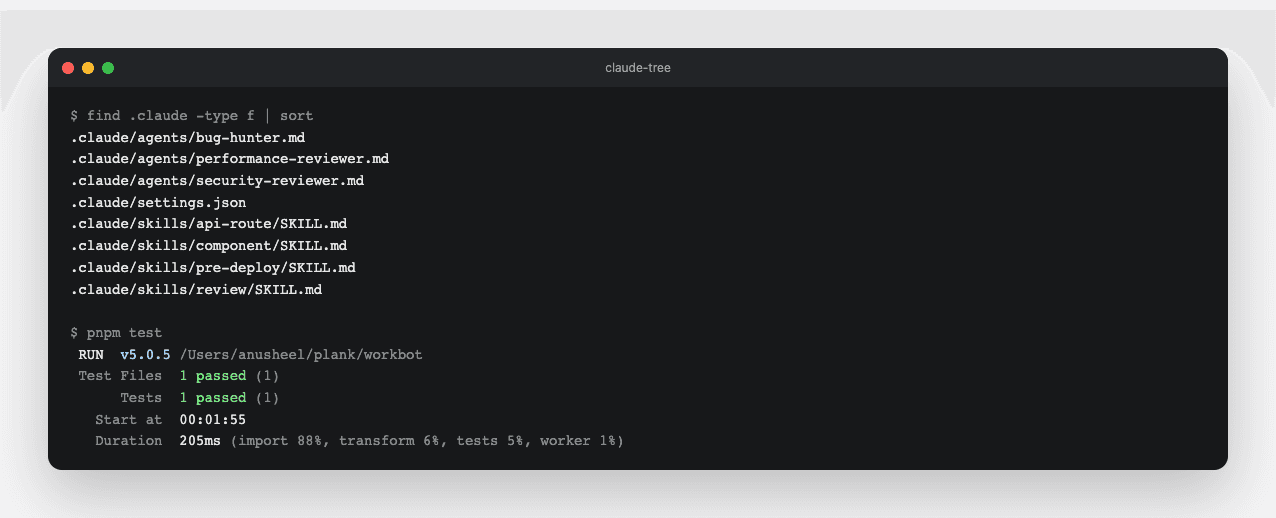Screen dimensions: 1276x518
Task: Click the pre-deploy/SKILL.md path
Action: [x=213, y=268]
